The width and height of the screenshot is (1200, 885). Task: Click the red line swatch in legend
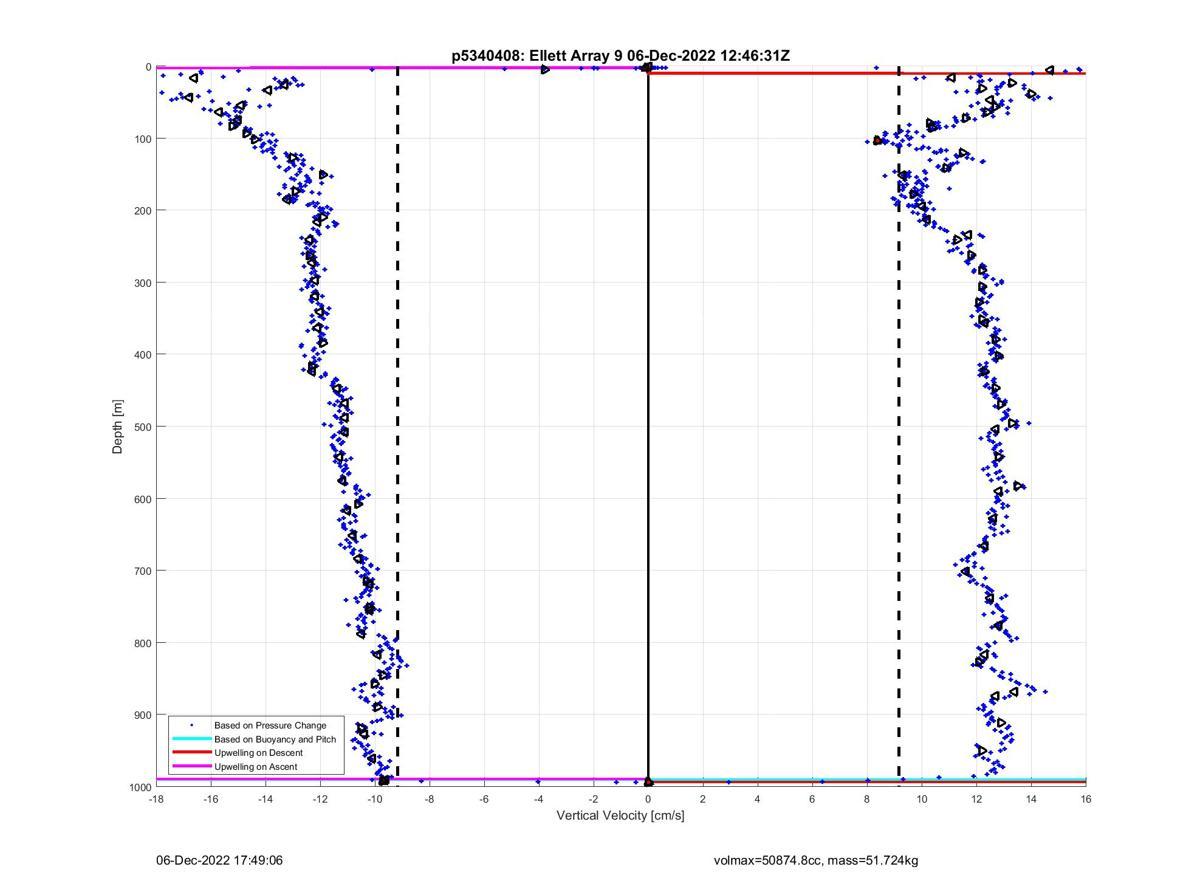191,753
